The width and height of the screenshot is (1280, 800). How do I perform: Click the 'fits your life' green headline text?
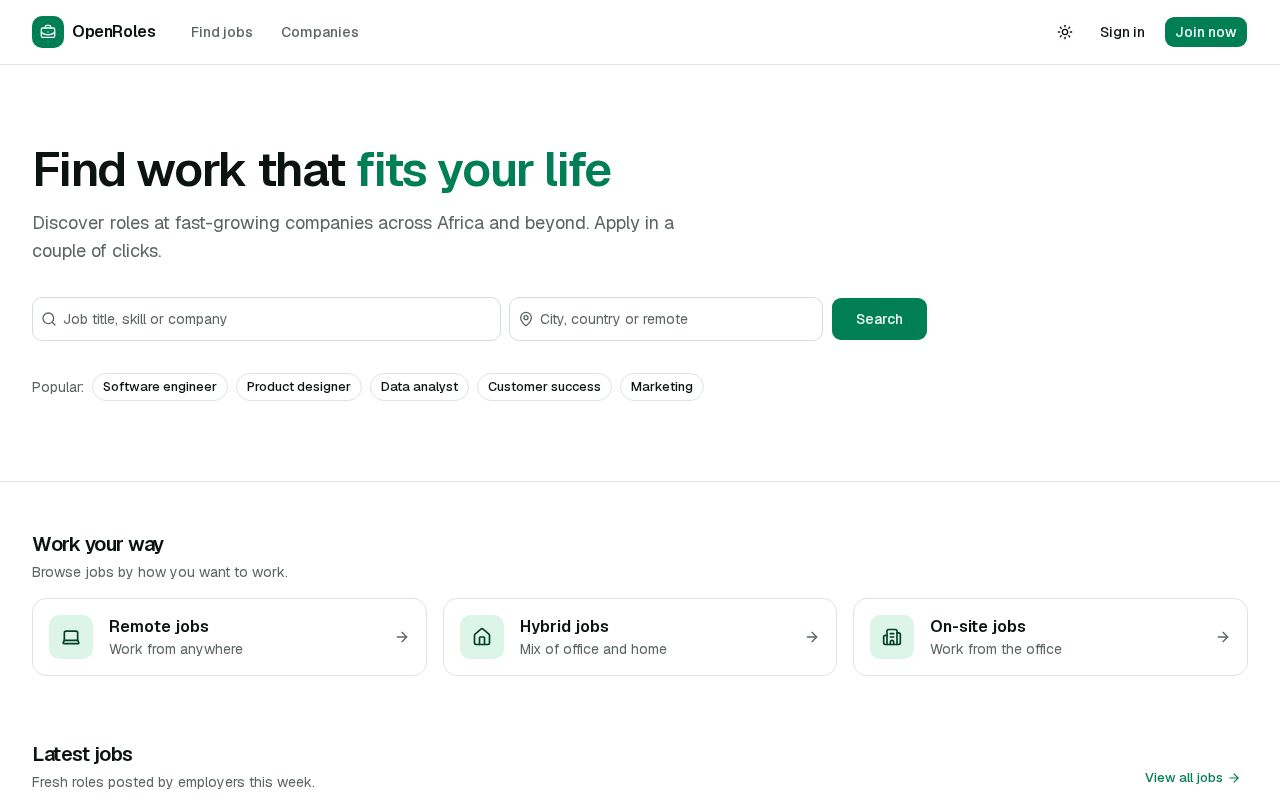coord(484,169)
